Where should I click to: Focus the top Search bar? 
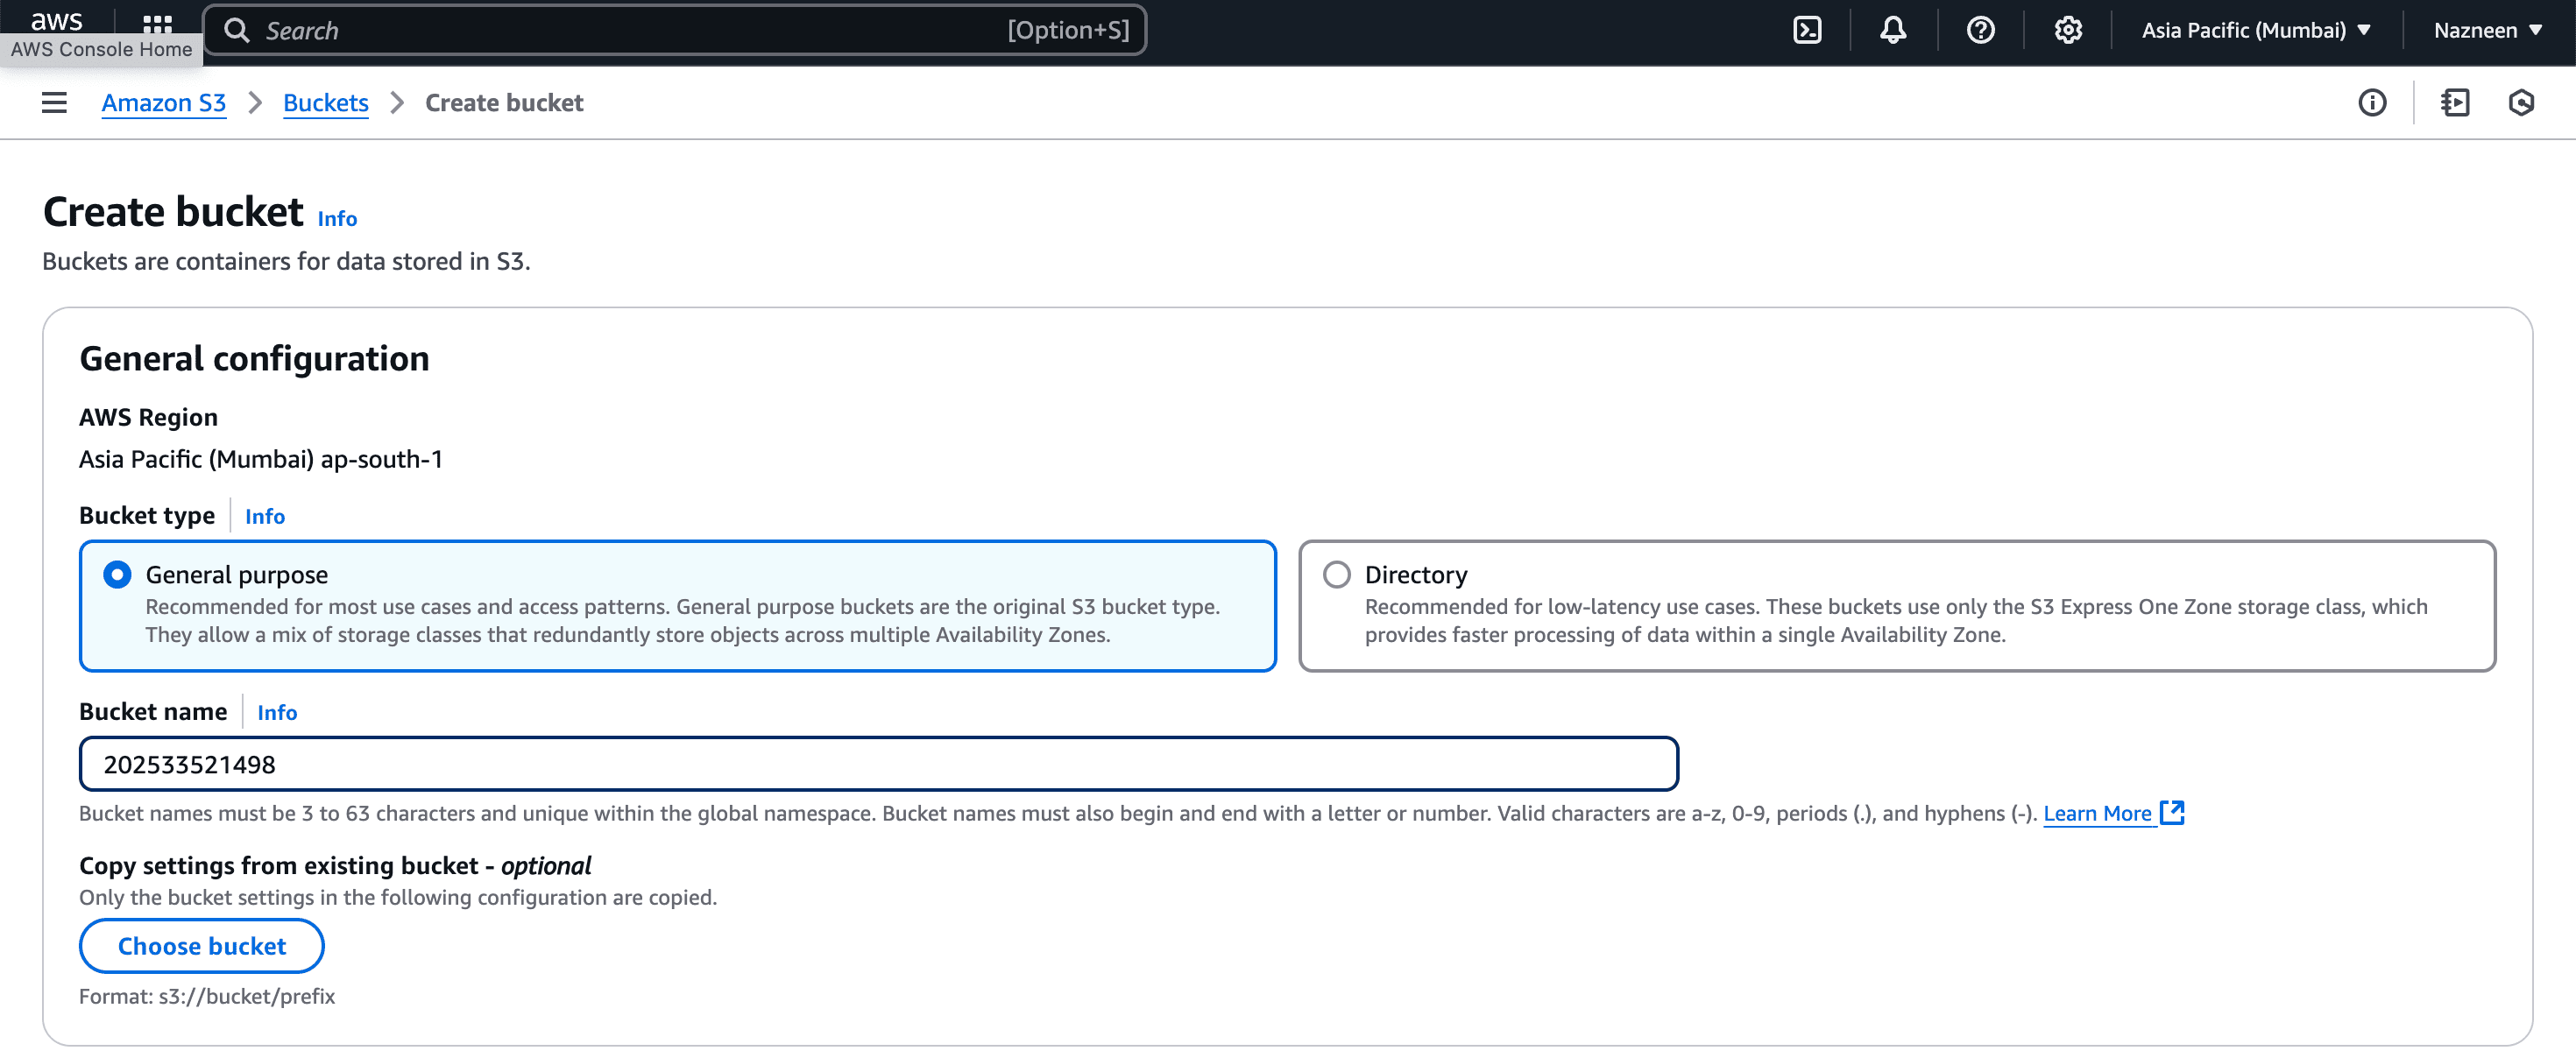coord(675,30)
